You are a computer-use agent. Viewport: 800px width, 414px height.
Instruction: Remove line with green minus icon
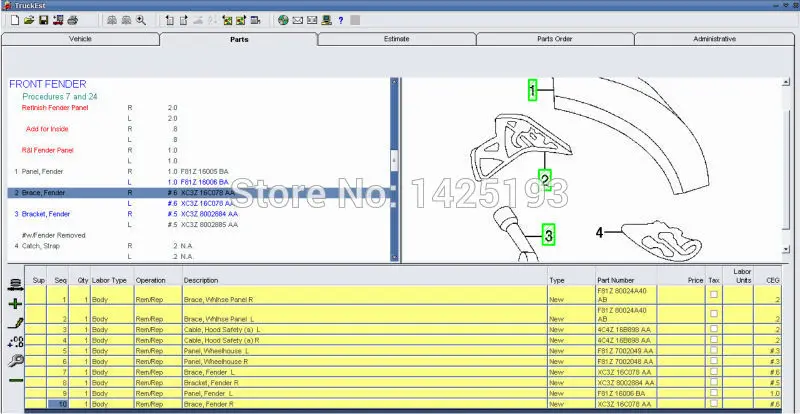(16, 380)
